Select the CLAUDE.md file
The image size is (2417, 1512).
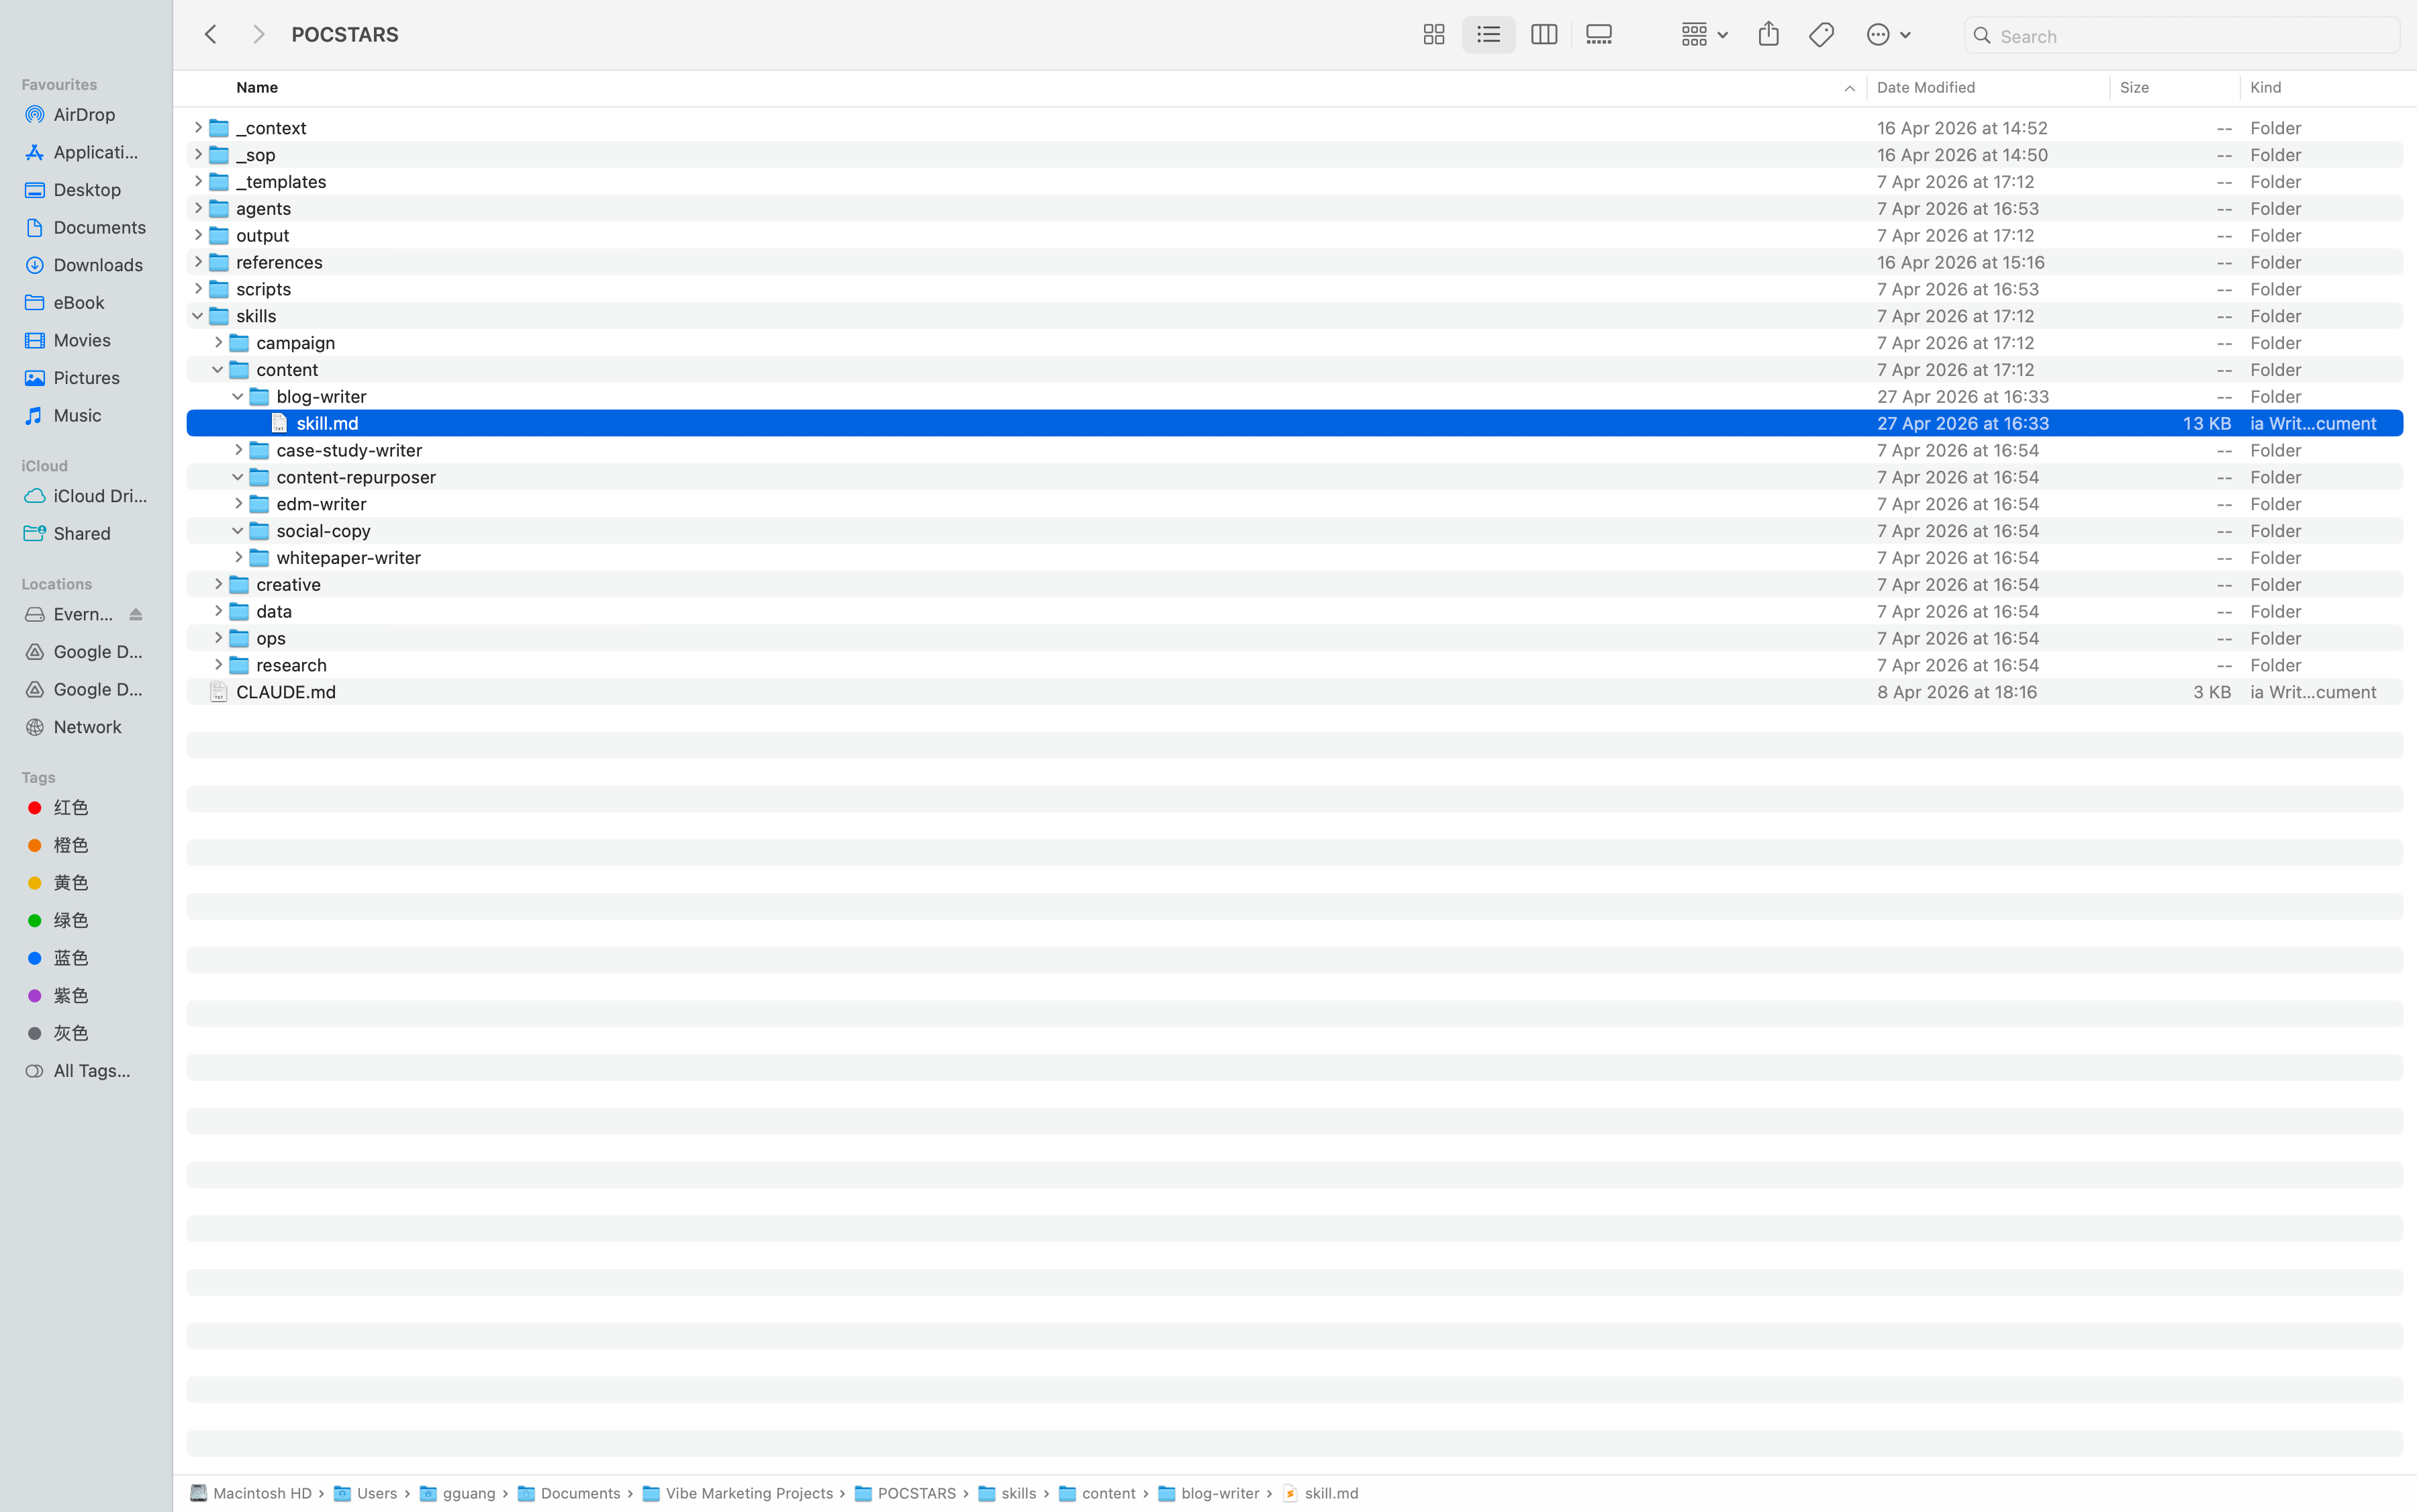pyautogui.click(x=1294, y=692)
